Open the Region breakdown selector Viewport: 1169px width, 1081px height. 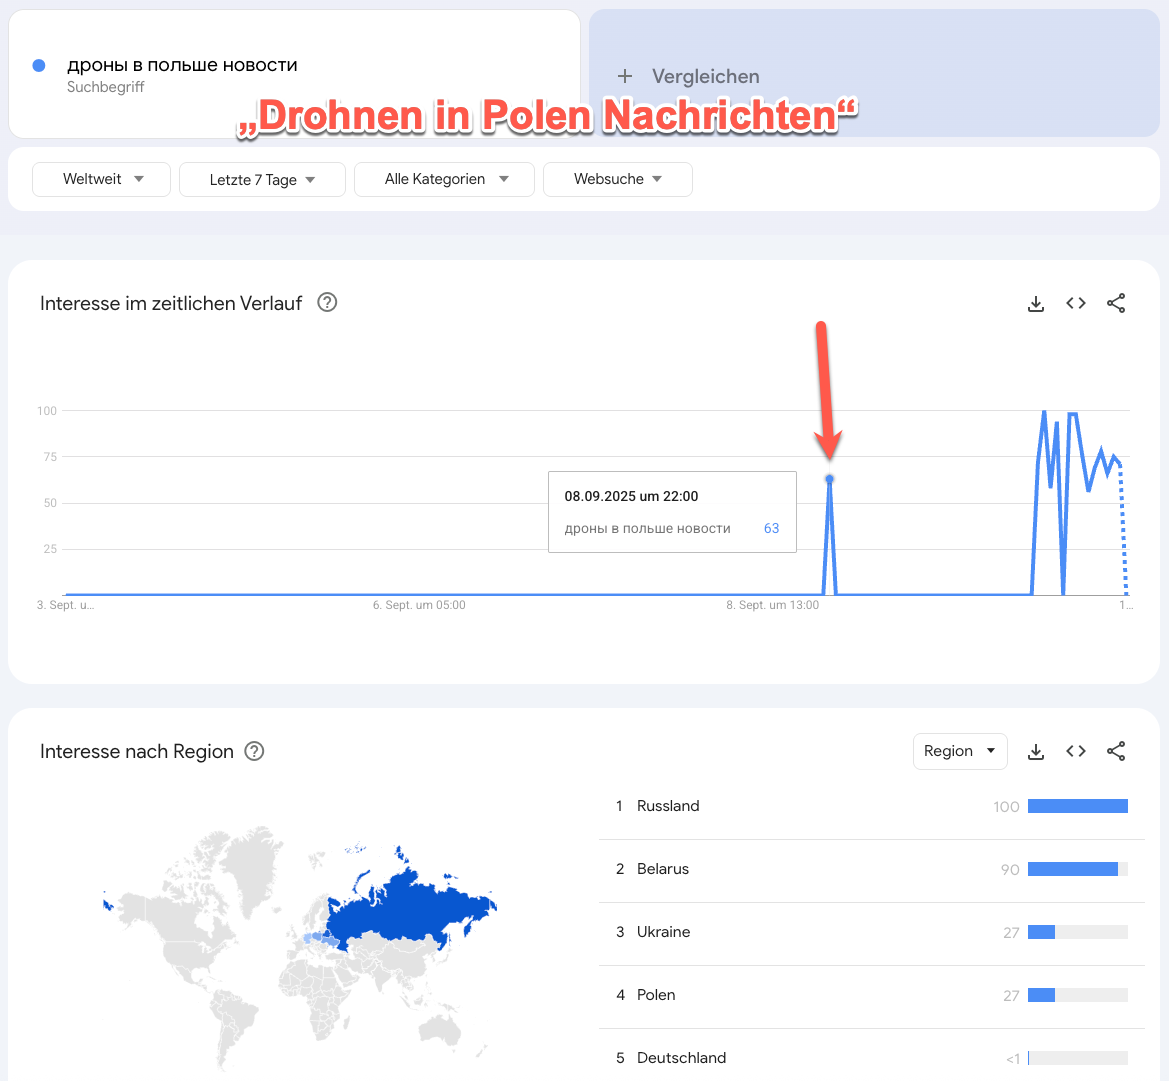[x=959, y=751]
